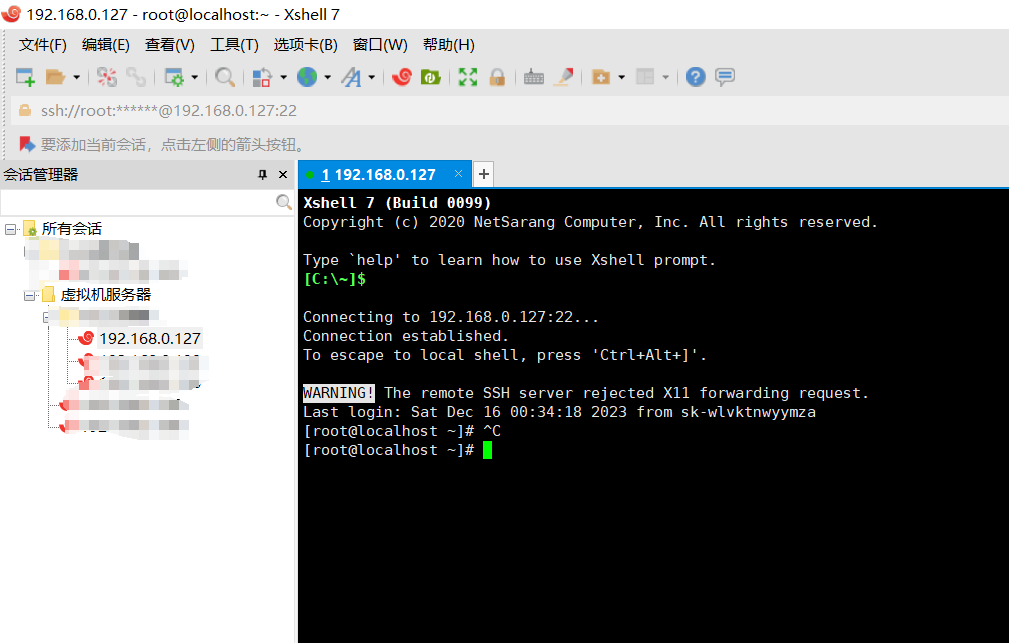Collapse the 所有会话 tree node
1009x643 pixels.
(10, 229)
